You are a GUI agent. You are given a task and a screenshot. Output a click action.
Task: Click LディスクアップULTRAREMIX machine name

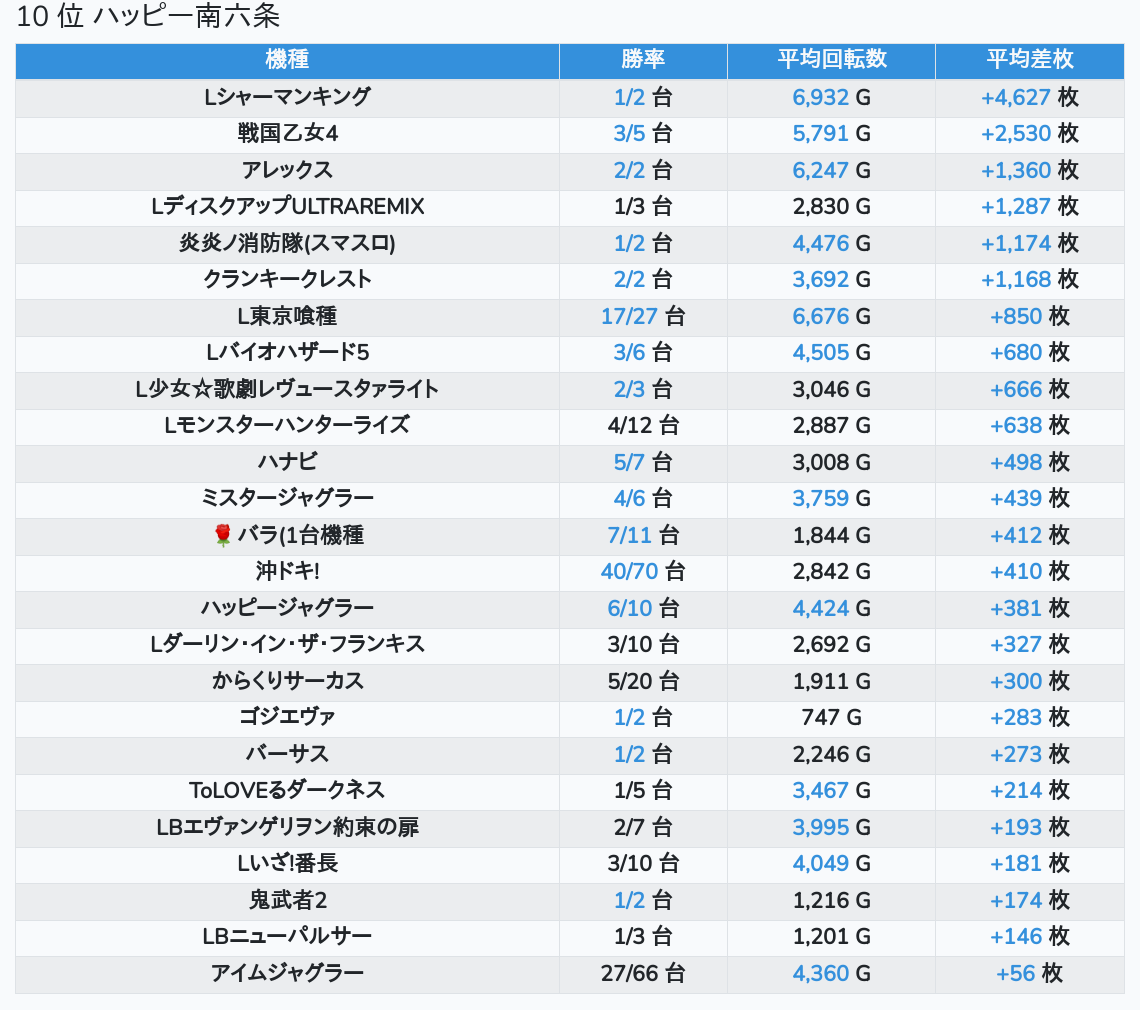287,207
